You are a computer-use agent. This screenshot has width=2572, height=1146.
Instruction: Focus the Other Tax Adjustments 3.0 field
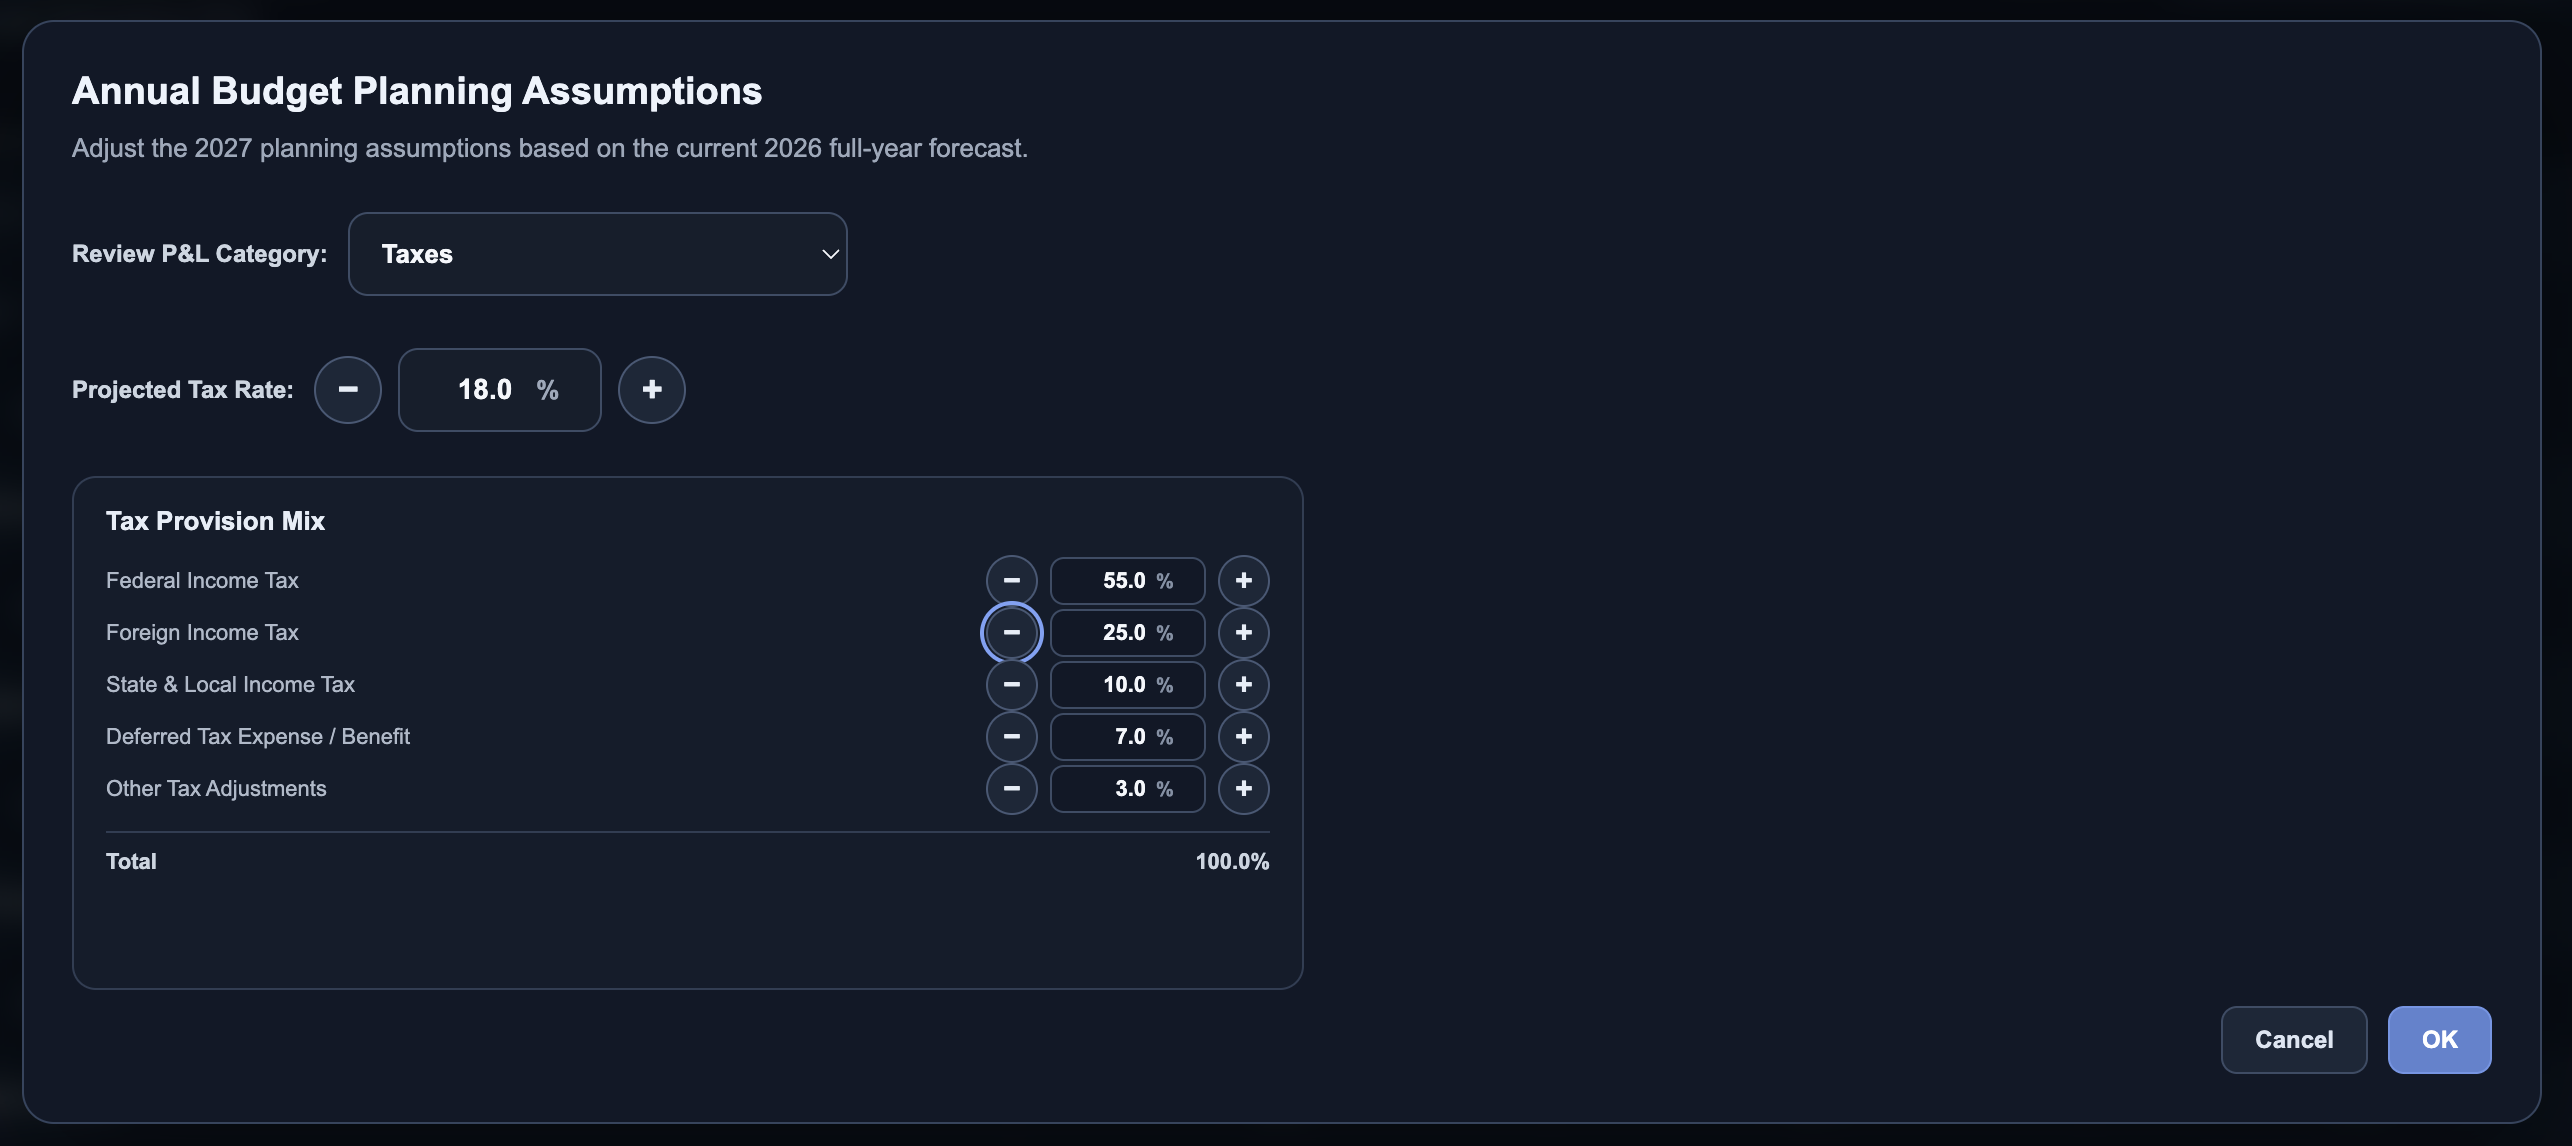(1128, 789)
